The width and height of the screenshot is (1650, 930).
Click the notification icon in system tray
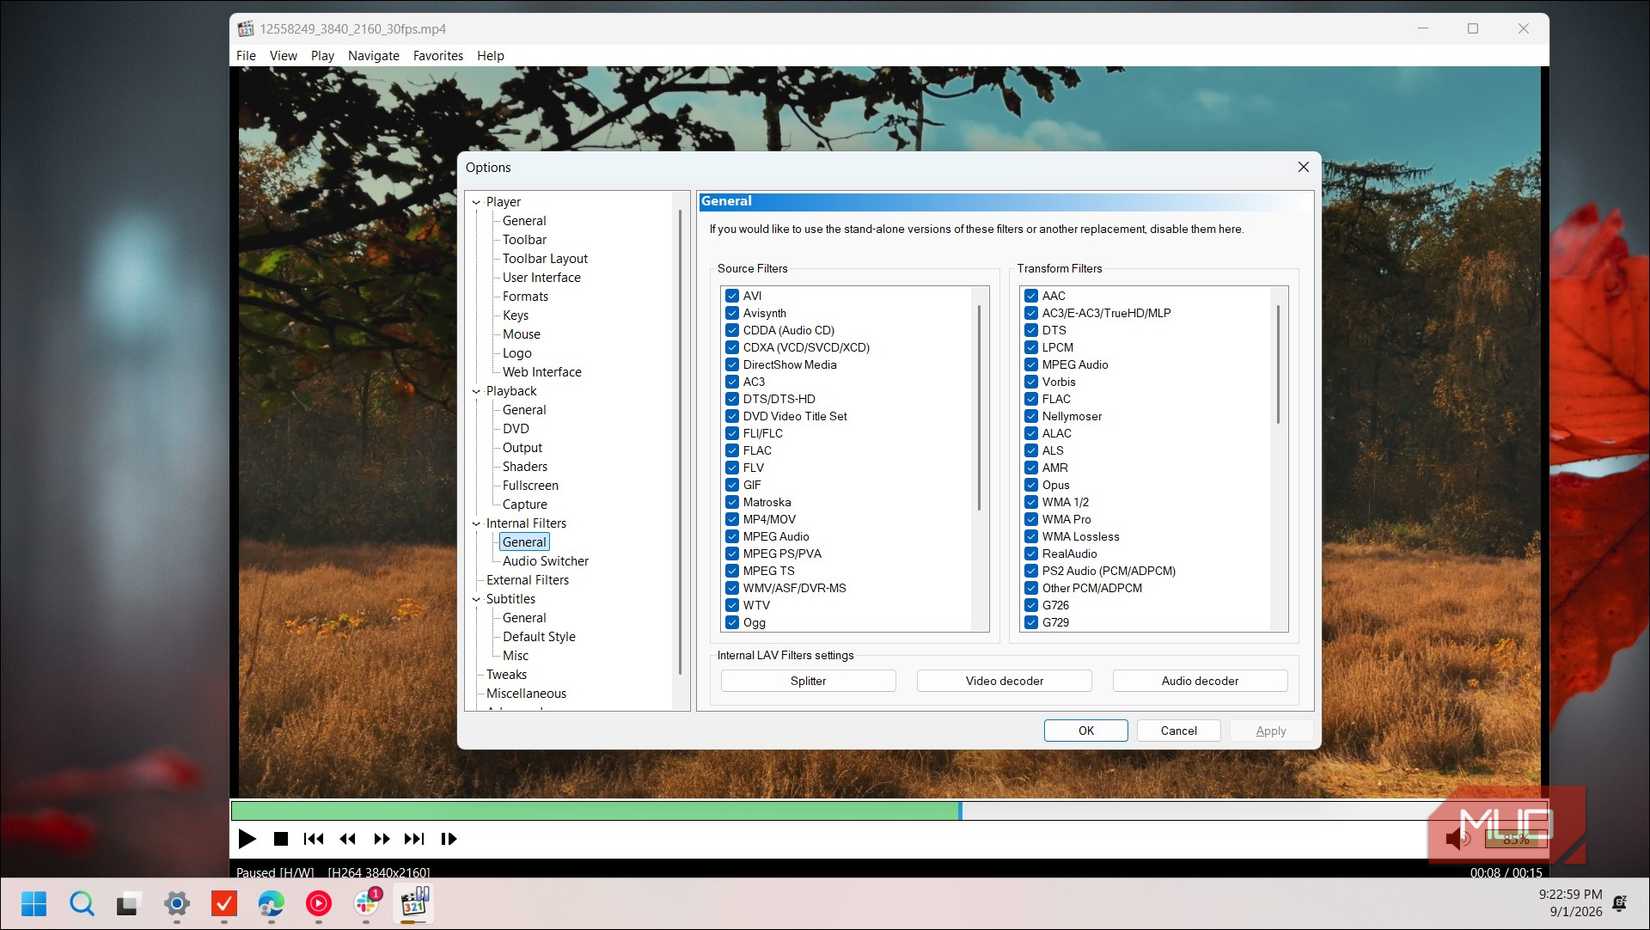click(x=1620, y=904)
